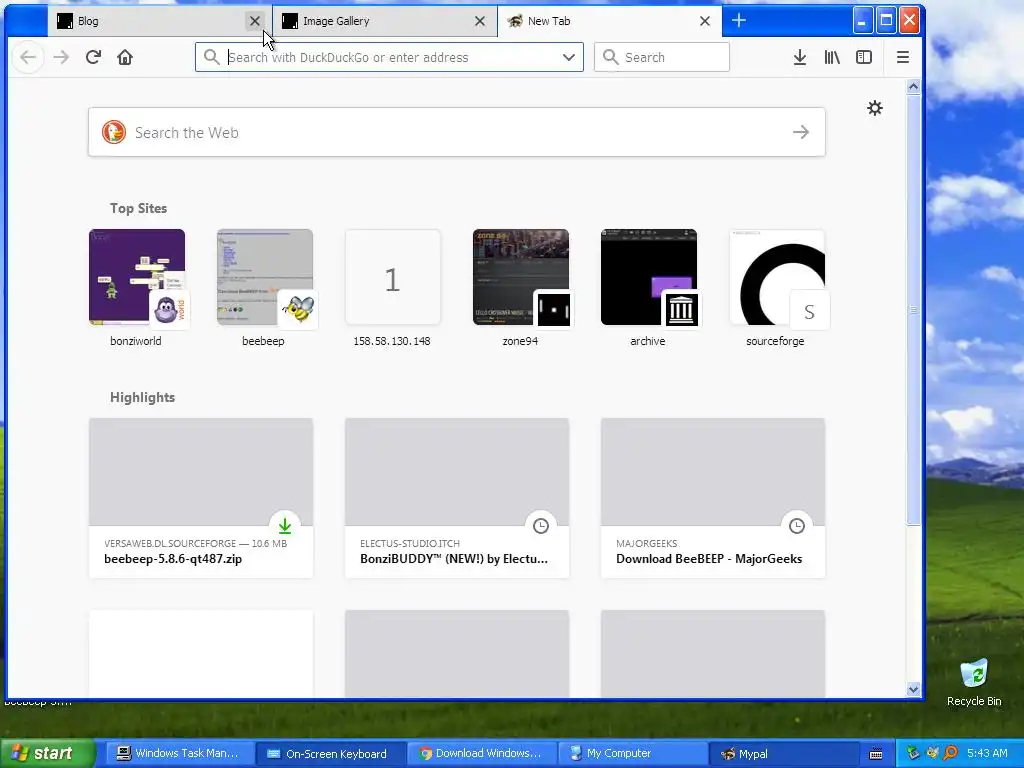The image size is (1024, 768).
Task: Reload the current page
Action: tap(93, 57)
